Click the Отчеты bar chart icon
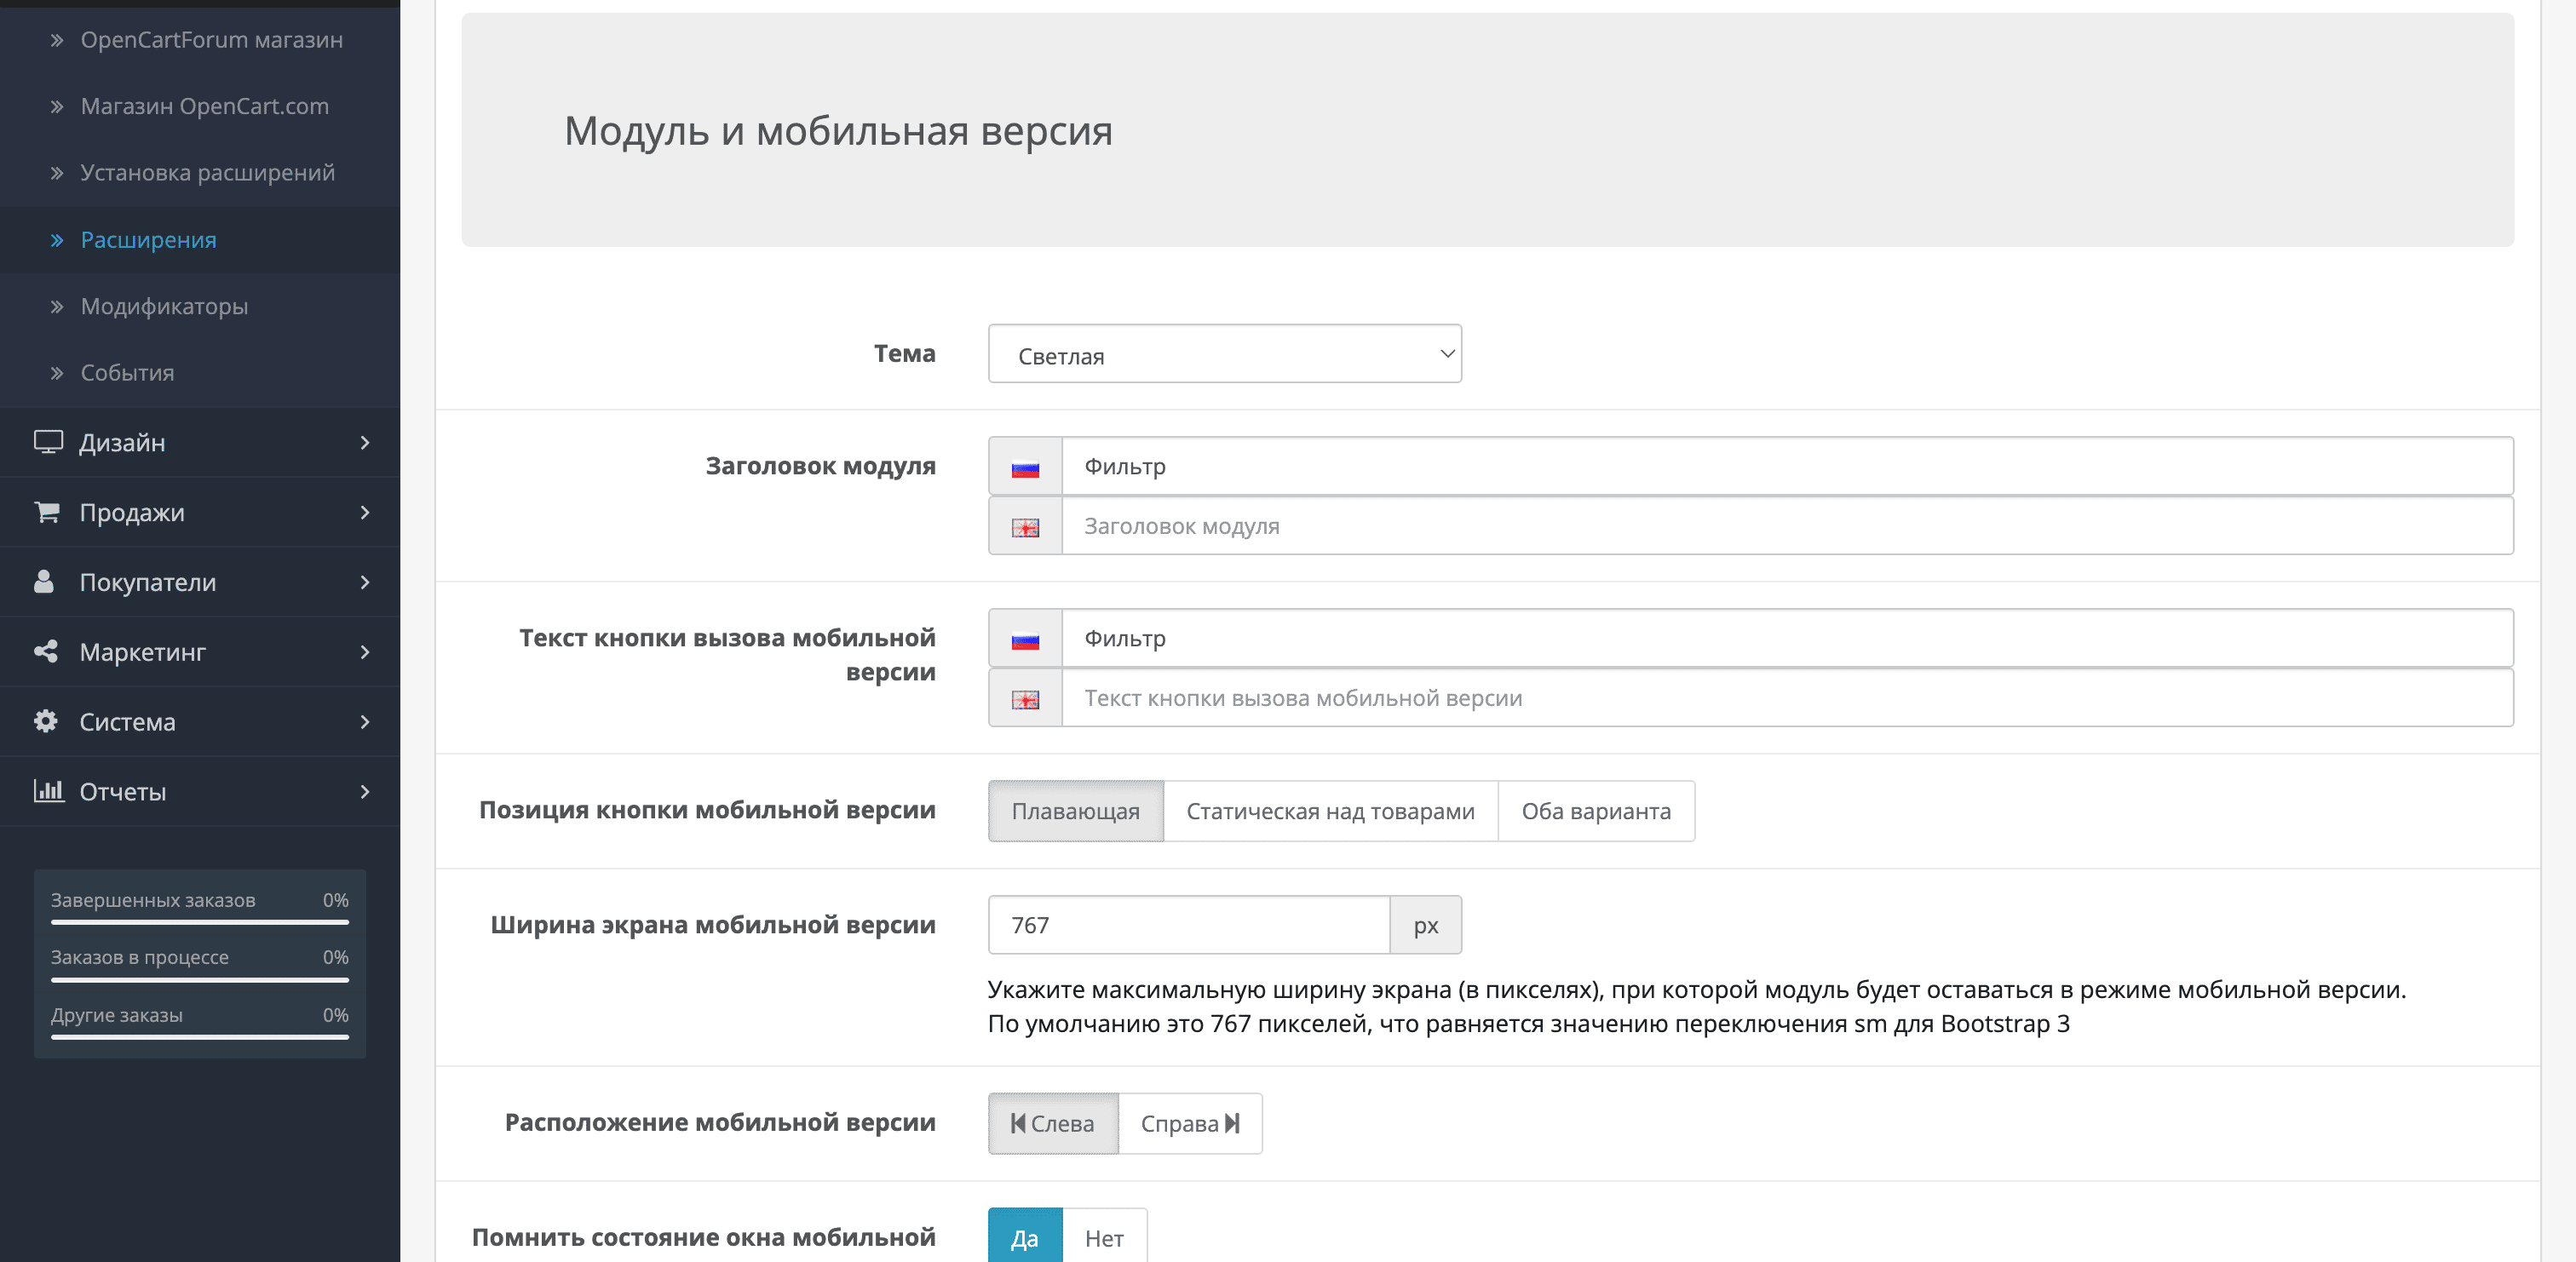Viewport: 2576px width, 1262px height. [48, 791]
